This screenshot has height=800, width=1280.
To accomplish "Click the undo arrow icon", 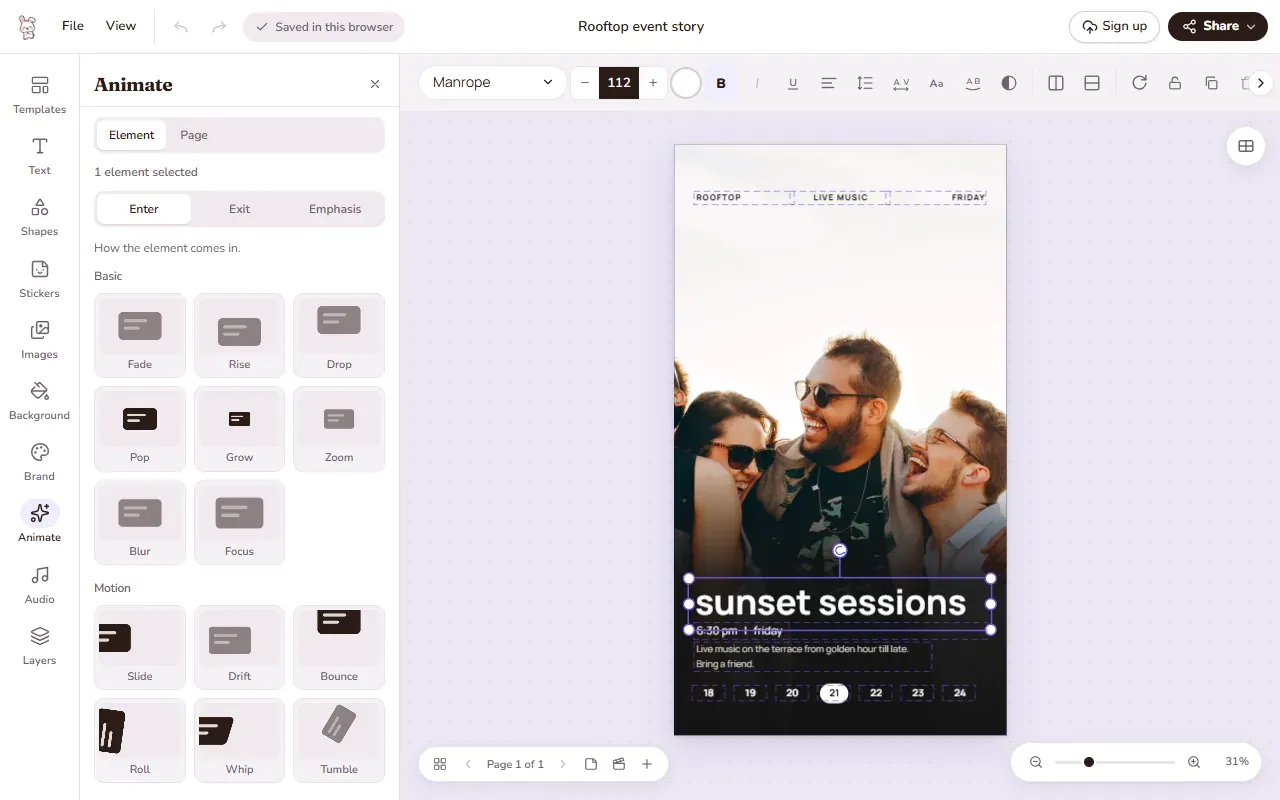I will [x=181, y=27].
